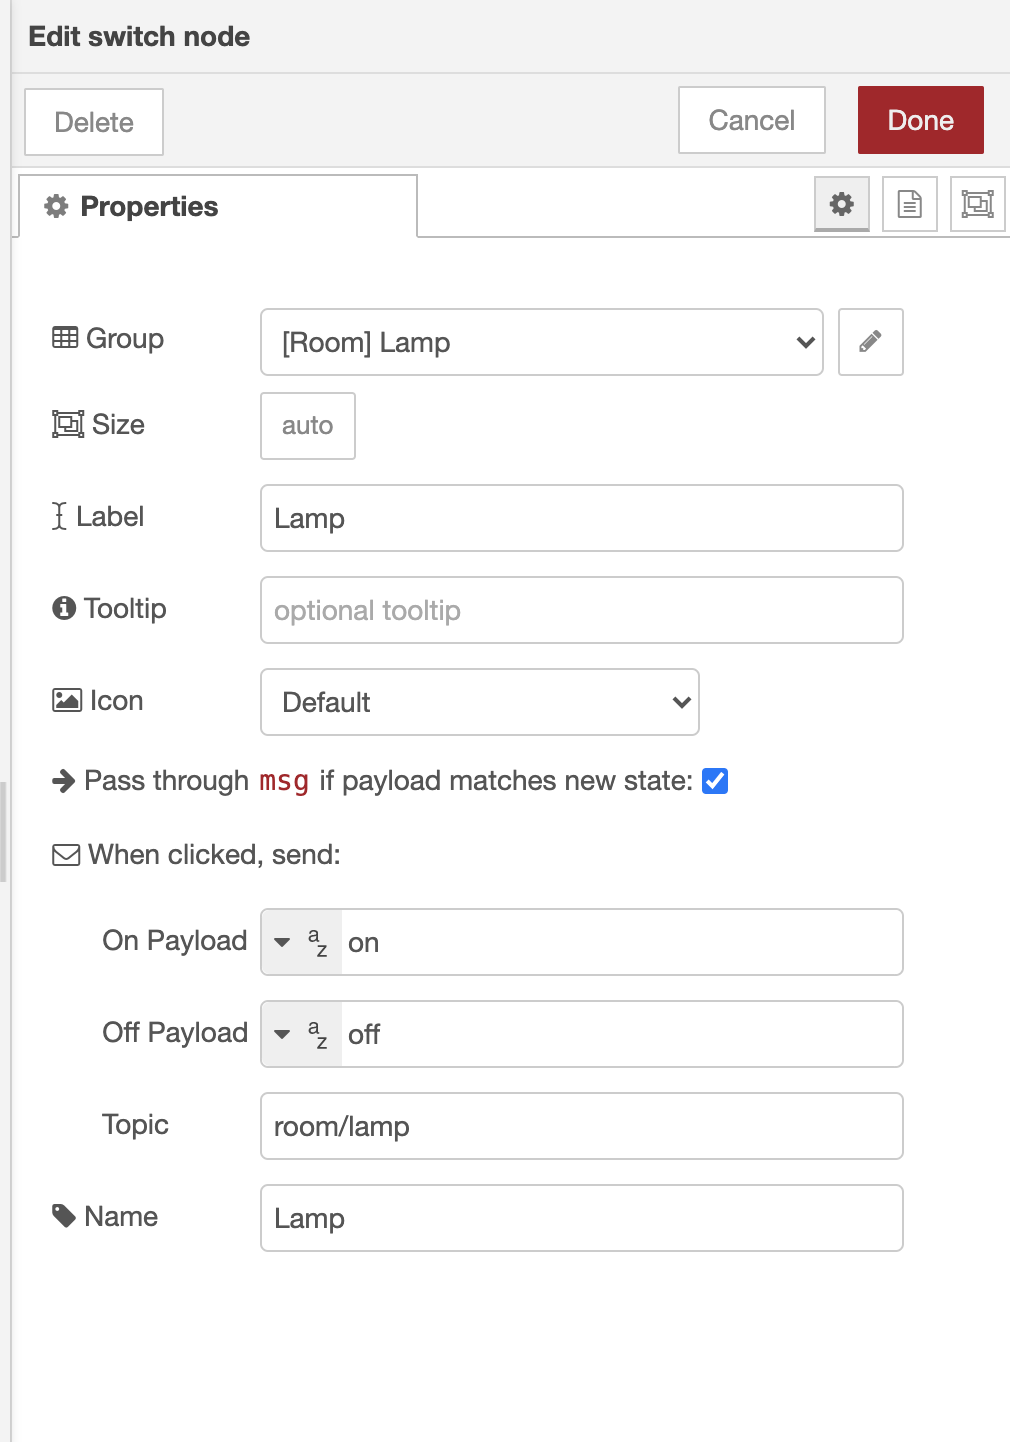Viewport: 1010px width, 1442px height.
Task: Open the Icon dropdown set to Default
Action: click(479, 702)
